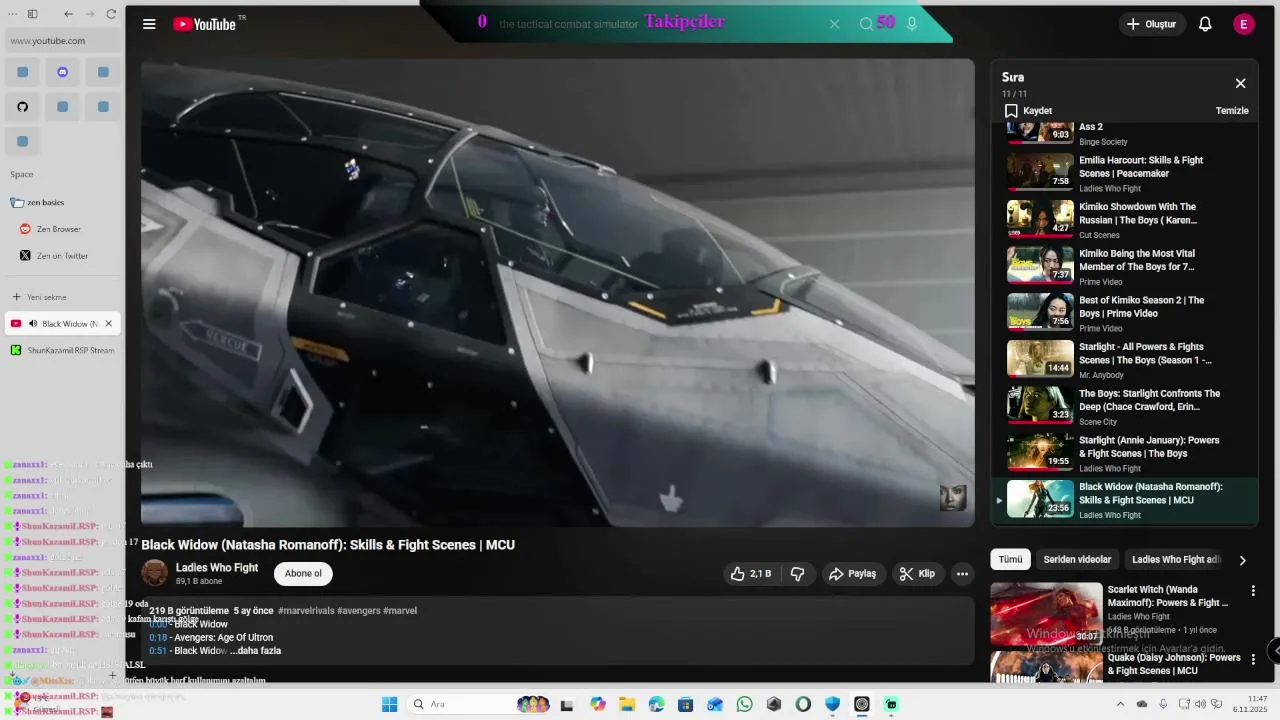Start voice search with the microphone

[912, 24]
